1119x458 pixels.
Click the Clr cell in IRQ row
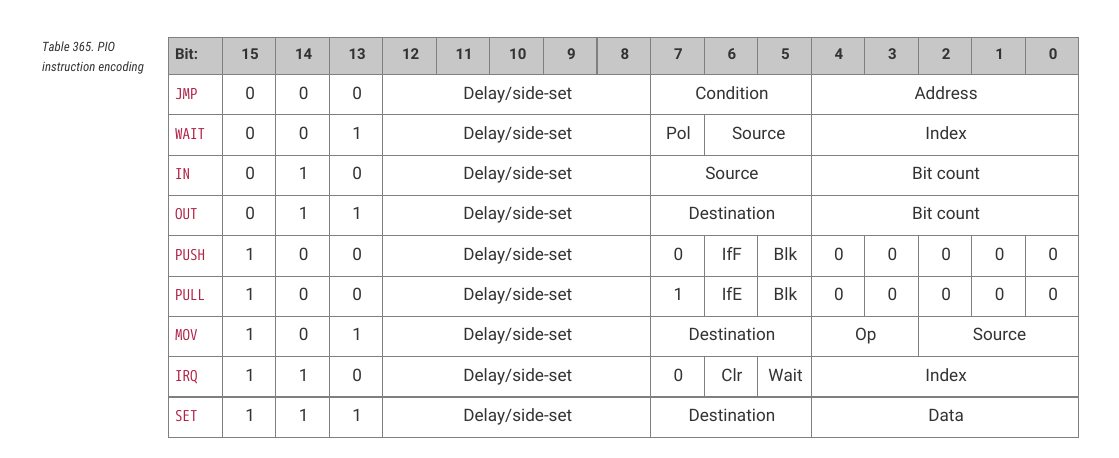pyautogui.click(x=731, y=376)
